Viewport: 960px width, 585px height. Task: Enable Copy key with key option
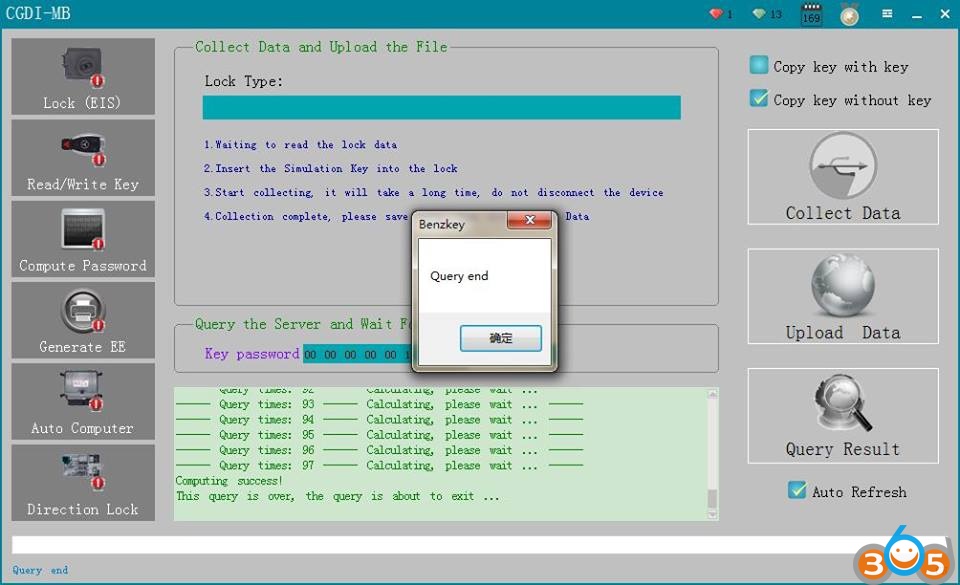760,66
